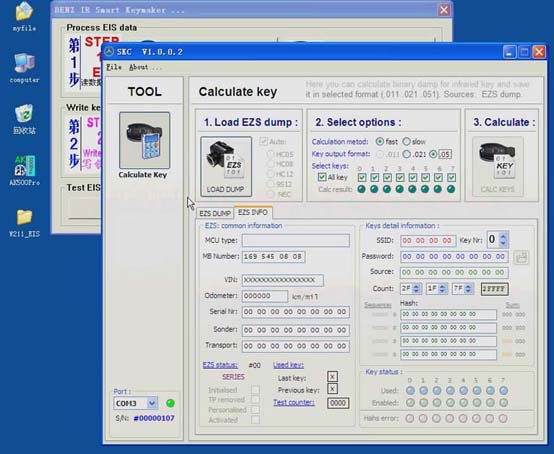Click the save icon beside Password field
The width and height of the screenshot is (554, 454).
click(x=521, y=257)
